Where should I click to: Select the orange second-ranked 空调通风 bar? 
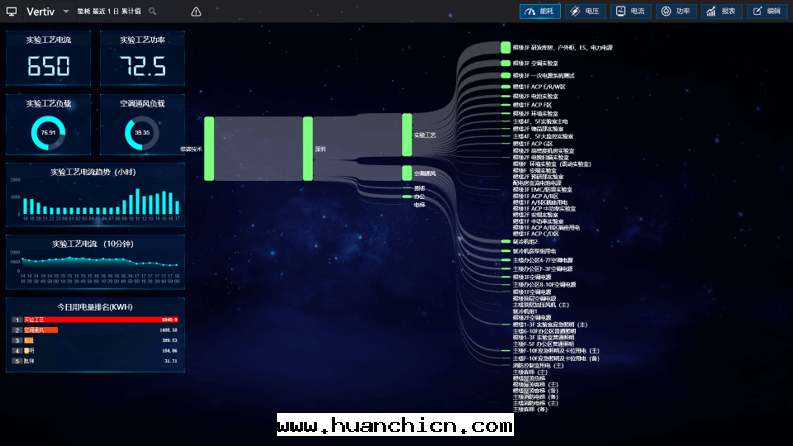(40, 330)
